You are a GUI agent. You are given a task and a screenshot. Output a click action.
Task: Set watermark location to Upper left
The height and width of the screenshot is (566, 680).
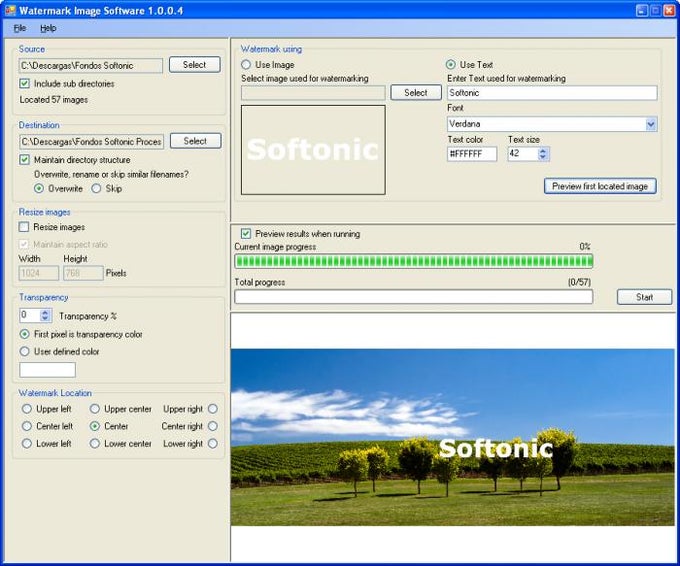(x=27, y=409)
